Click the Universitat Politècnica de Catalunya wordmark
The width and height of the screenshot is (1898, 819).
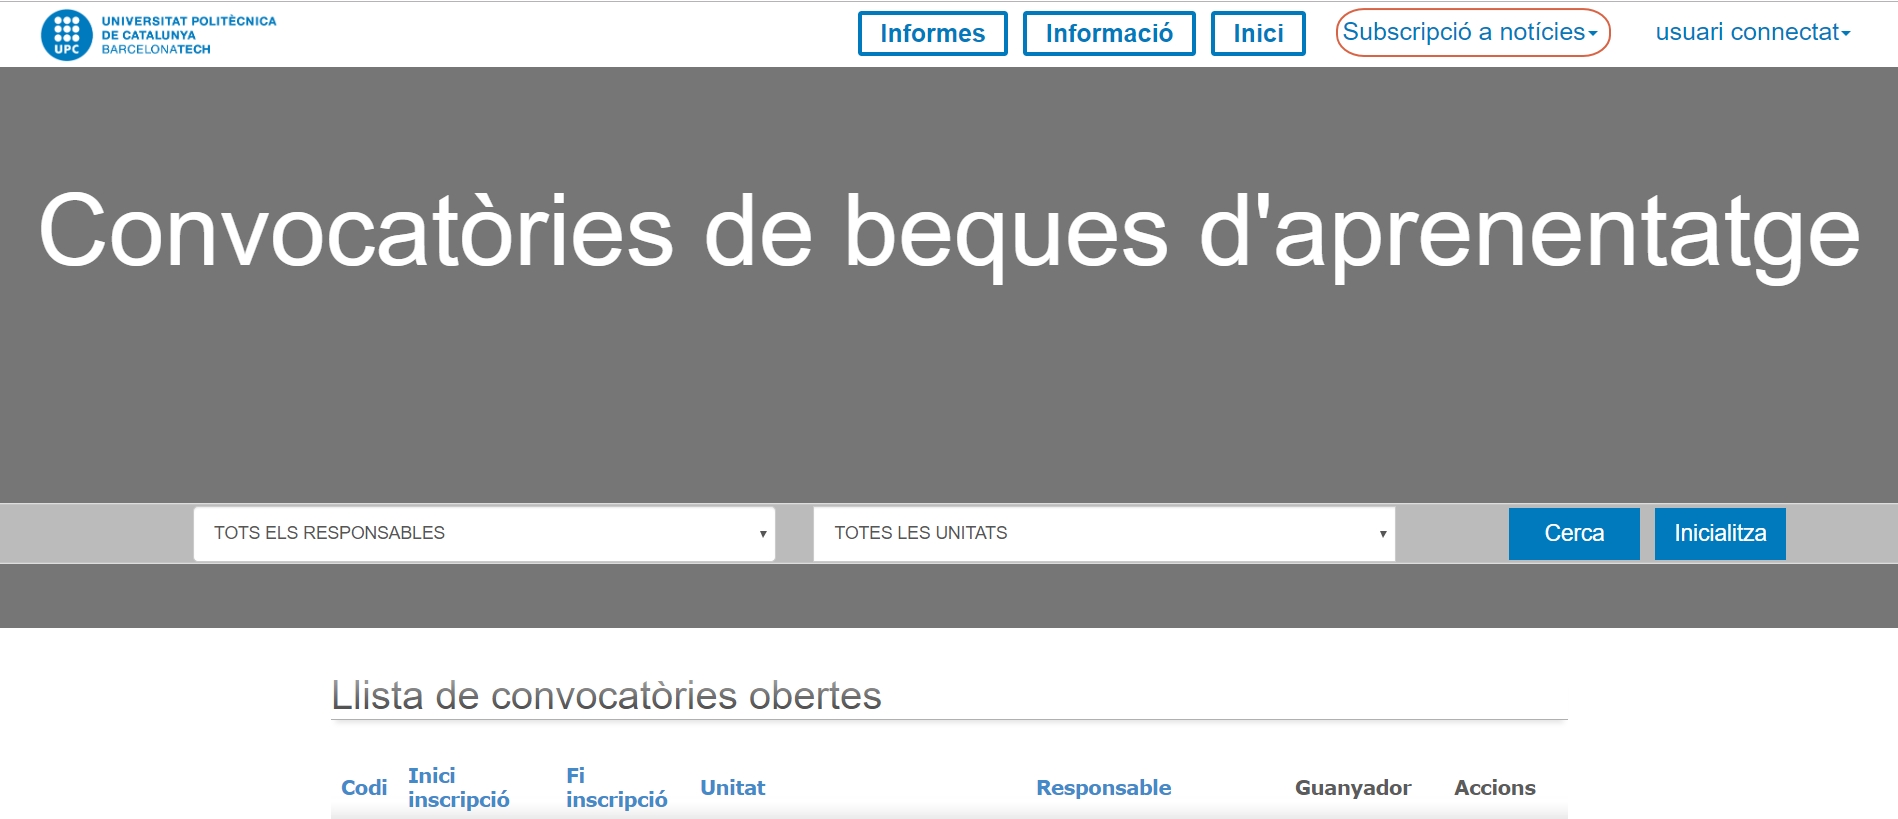[188, 35]
